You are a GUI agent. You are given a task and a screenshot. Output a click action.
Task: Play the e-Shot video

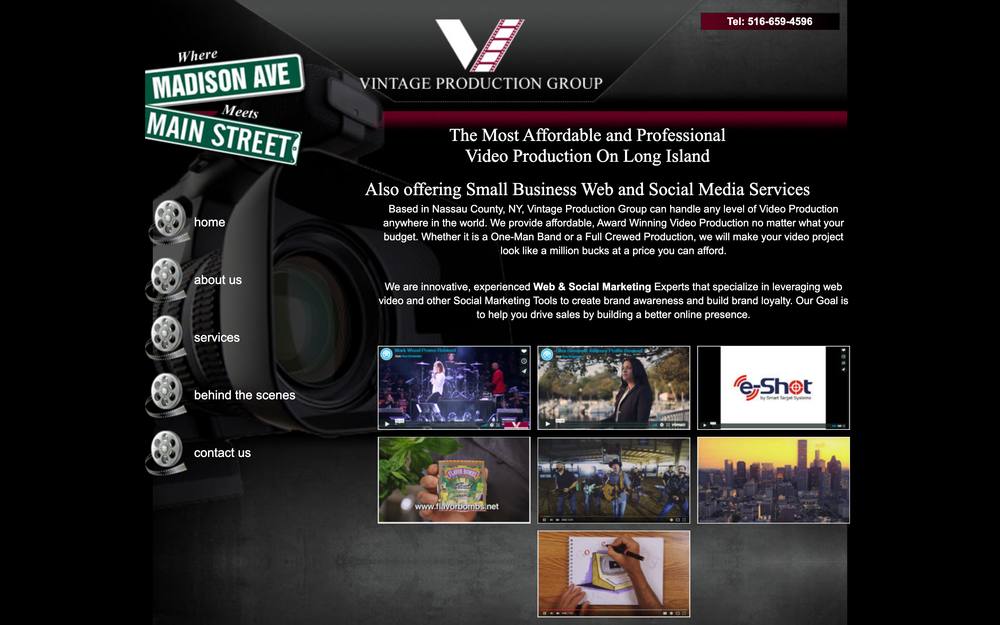click(x=705, y=425)
